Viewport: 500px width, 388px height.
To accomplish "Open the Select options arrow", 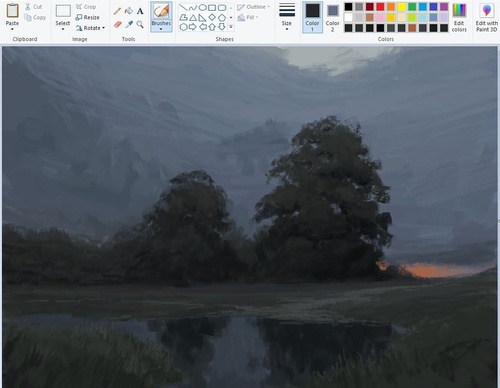I will [x=63, y=29].
